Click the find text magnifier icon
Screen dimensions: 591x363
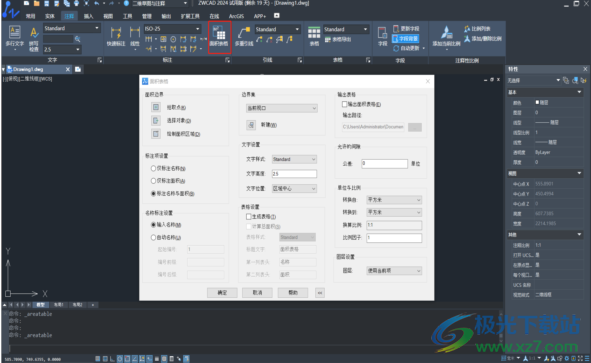(77, 39)
